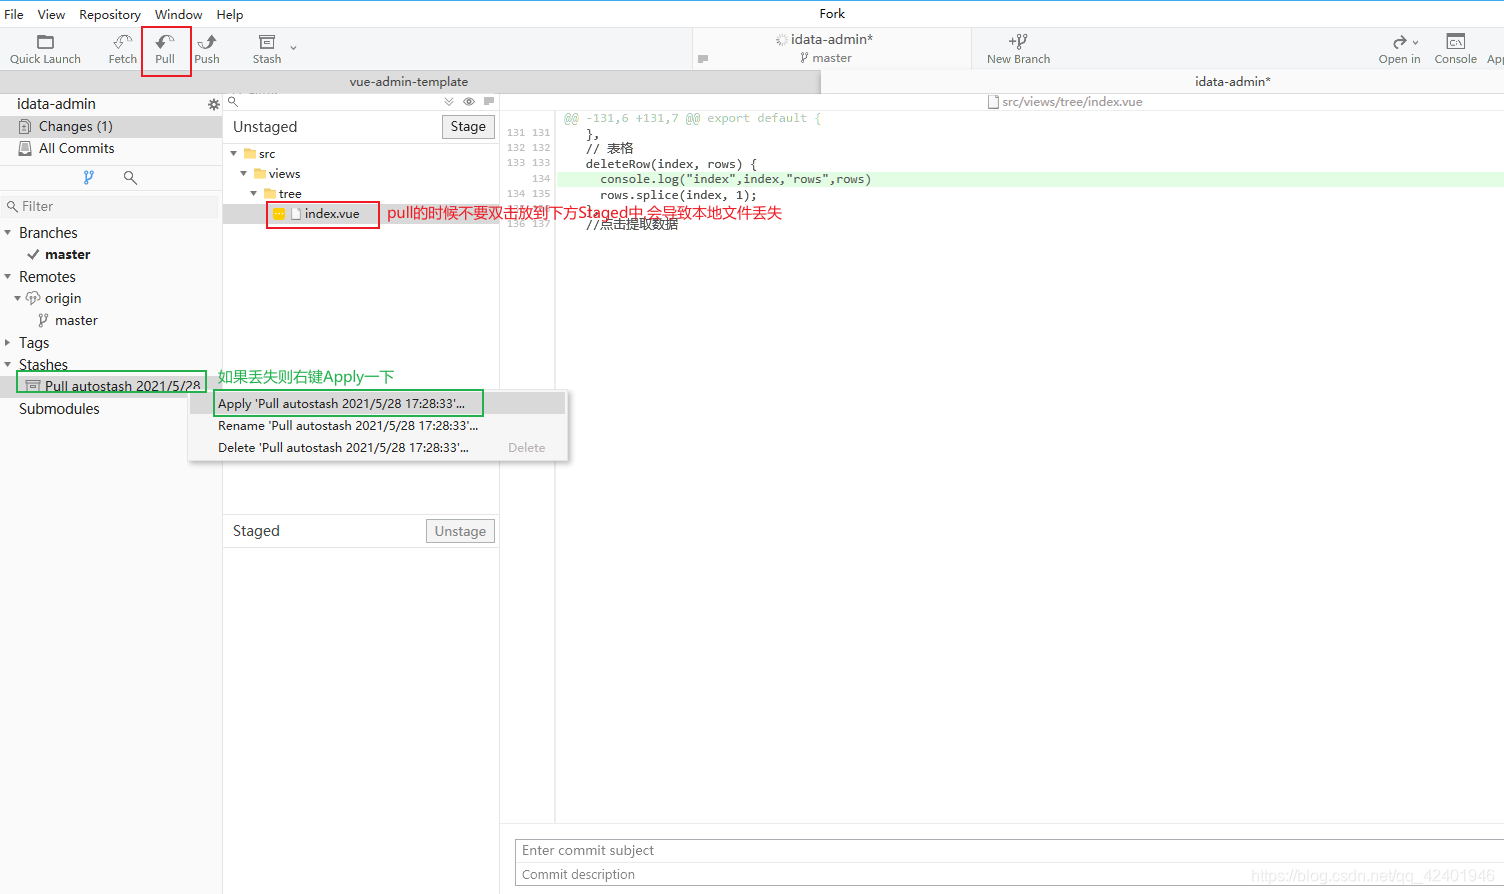Collapse the origin remote node
The width and height of the screenshot is (1504, 894).
[18, 299]
